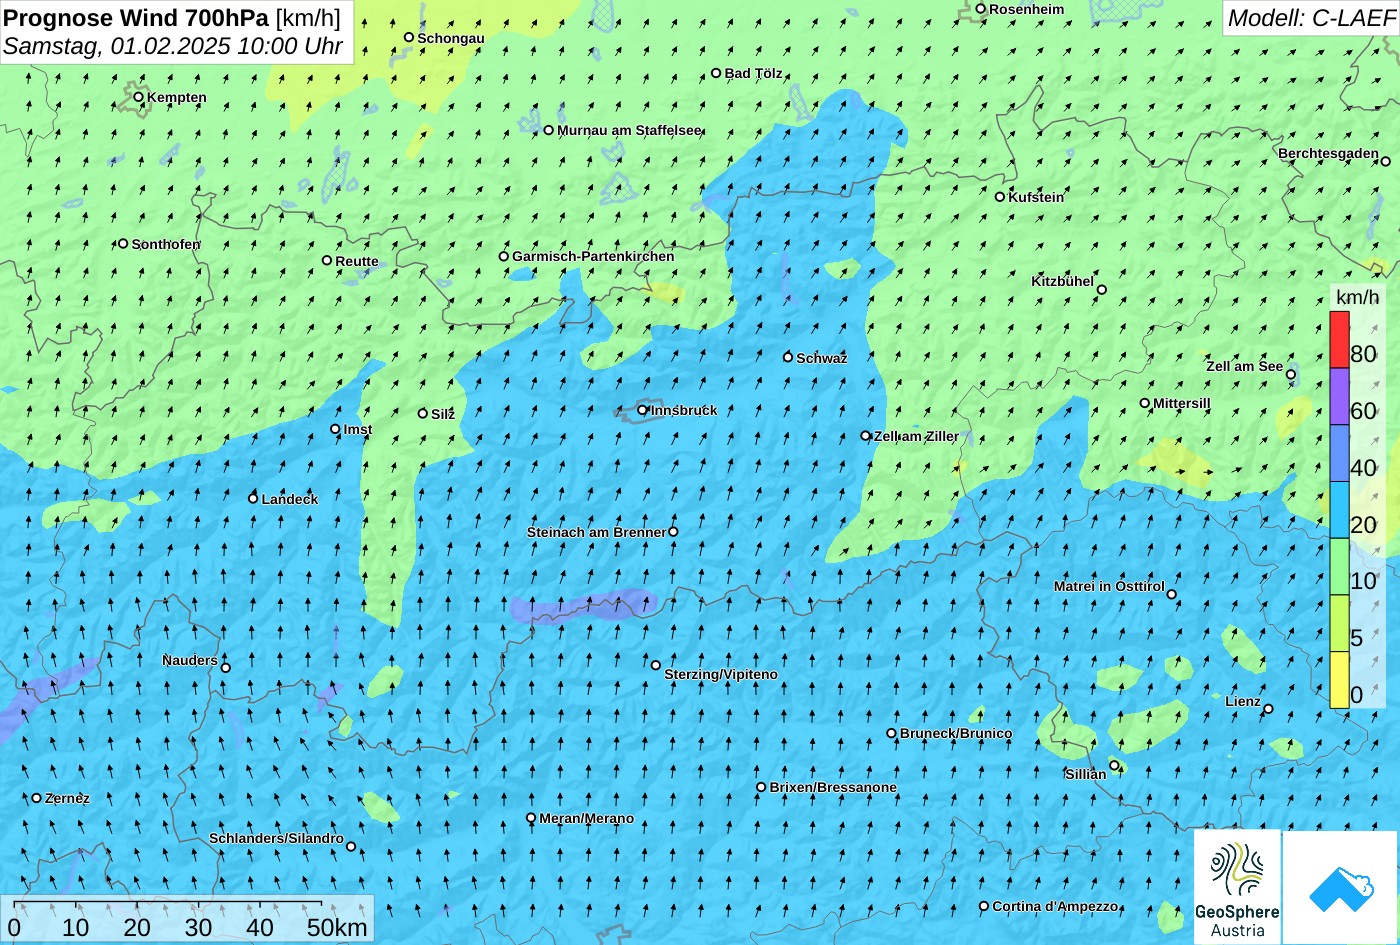Select the Bad Tölz marker circle

[716, 73]
